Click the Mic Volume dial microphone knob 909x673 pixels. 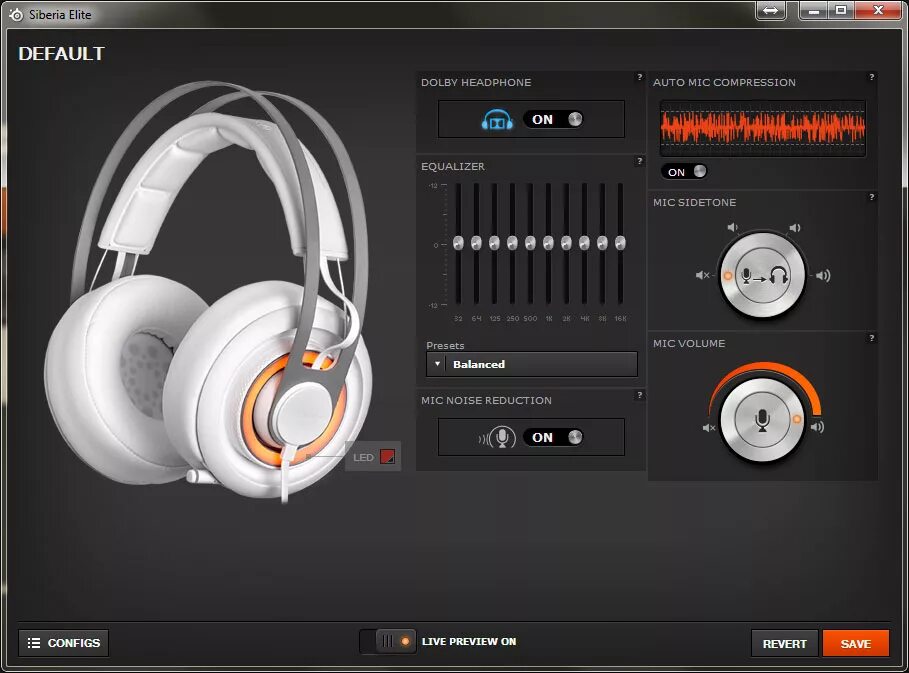click(x=762, y=420)
